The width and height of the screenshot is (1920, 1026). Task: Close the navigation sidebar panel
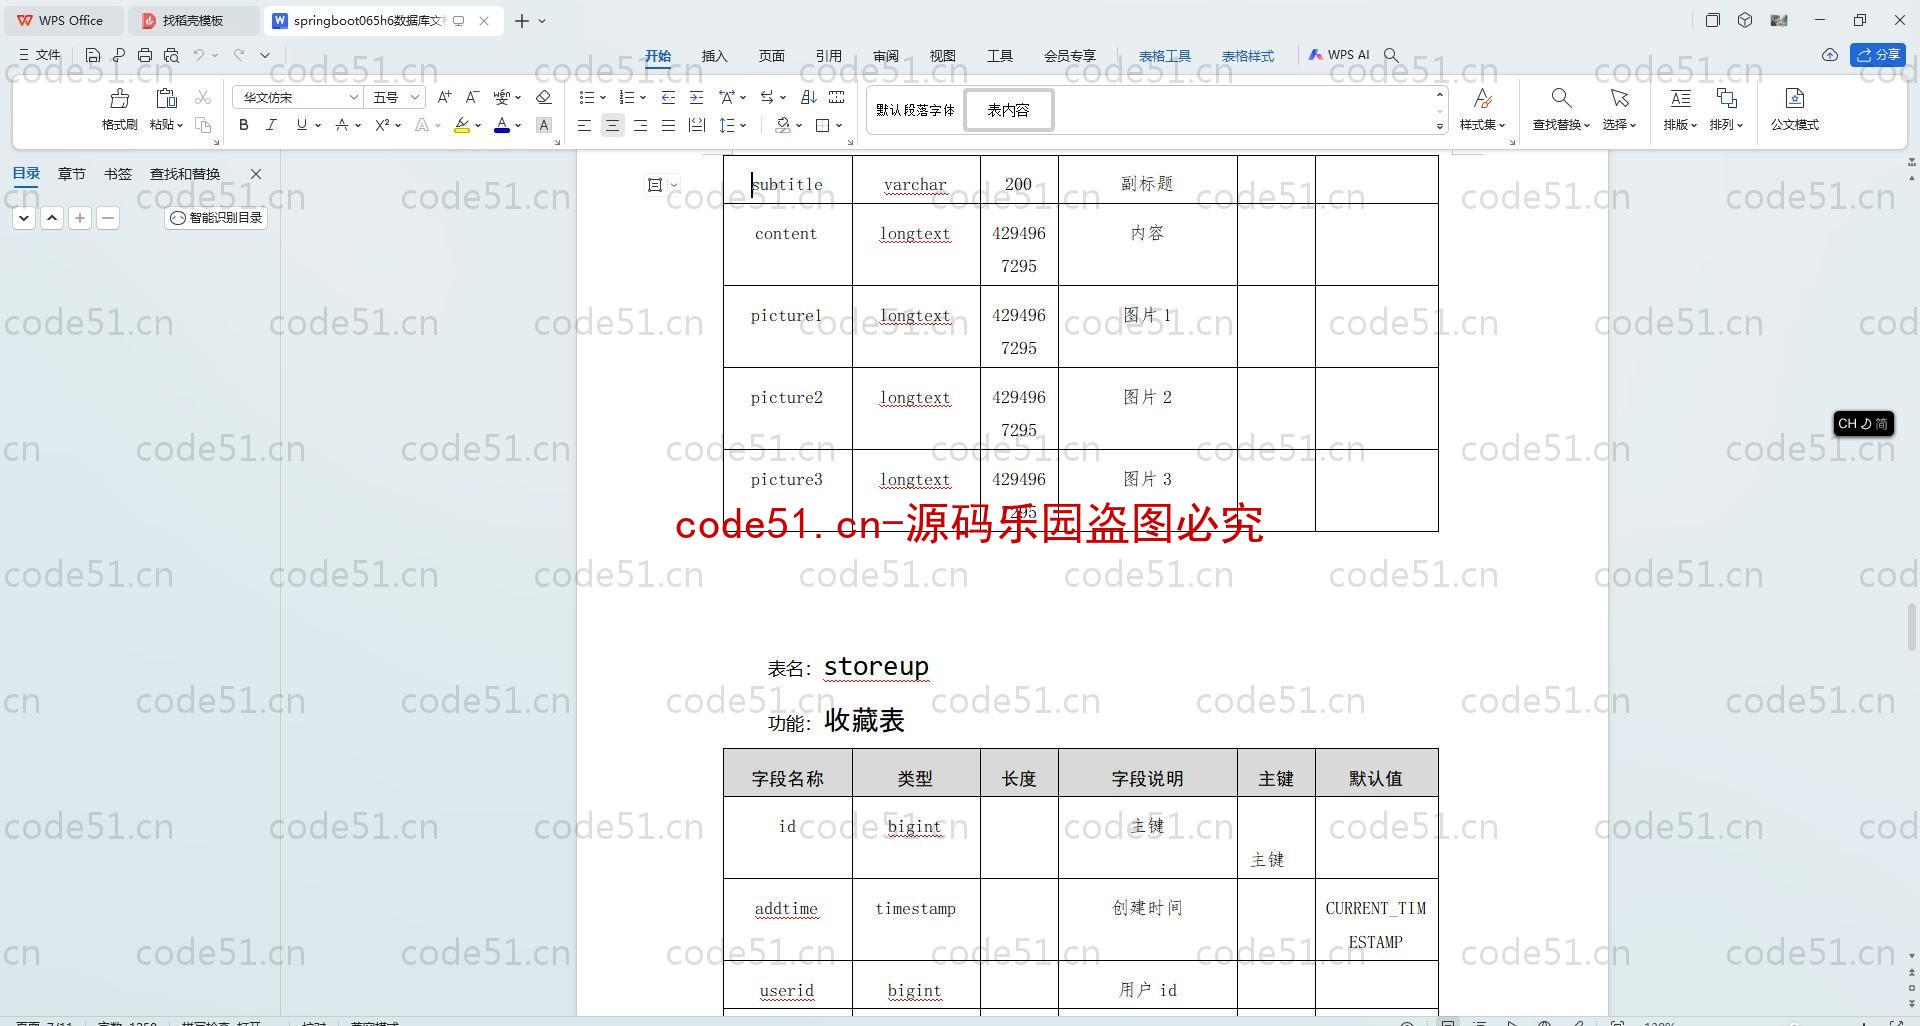256,174
